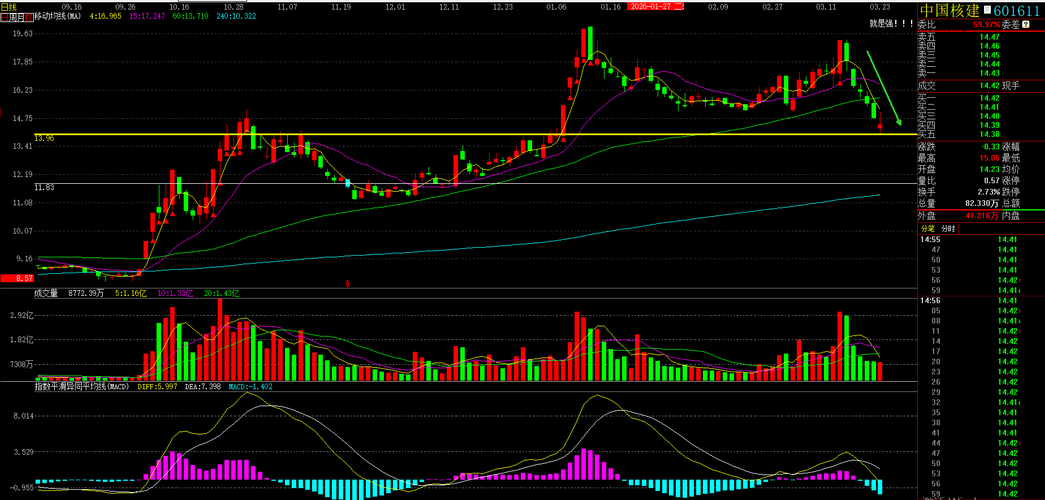Select the 卖五 14.47 order row
1045x500 pixels.
coord(980,37)
